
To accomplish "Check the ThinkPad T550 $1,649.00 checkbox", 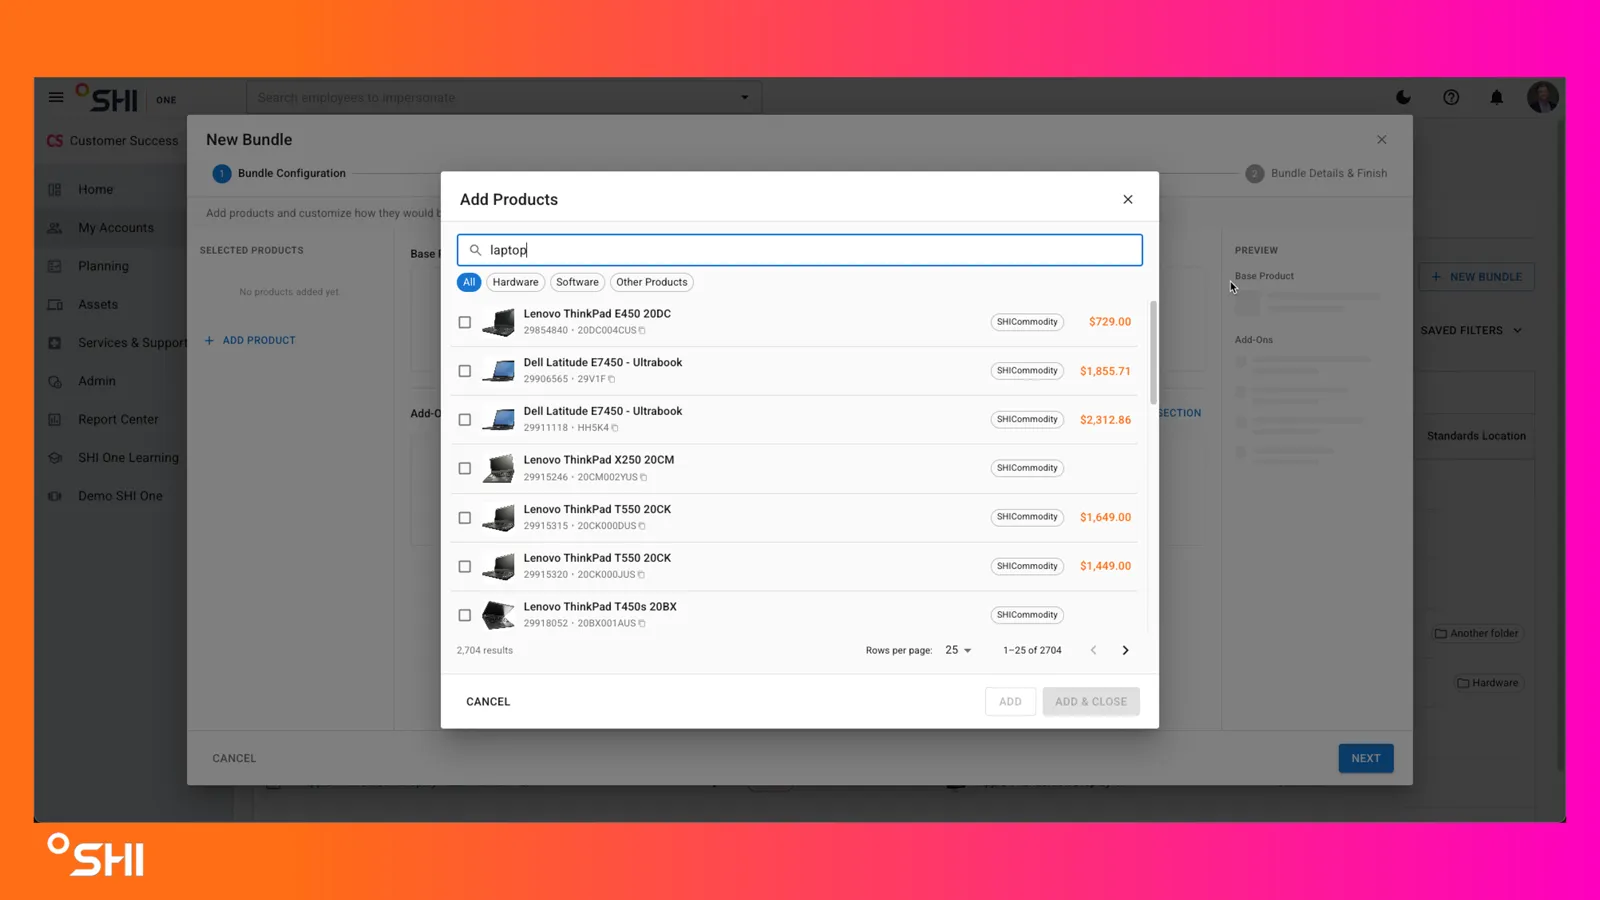I will pyautogui.click(x=465, y=518).
